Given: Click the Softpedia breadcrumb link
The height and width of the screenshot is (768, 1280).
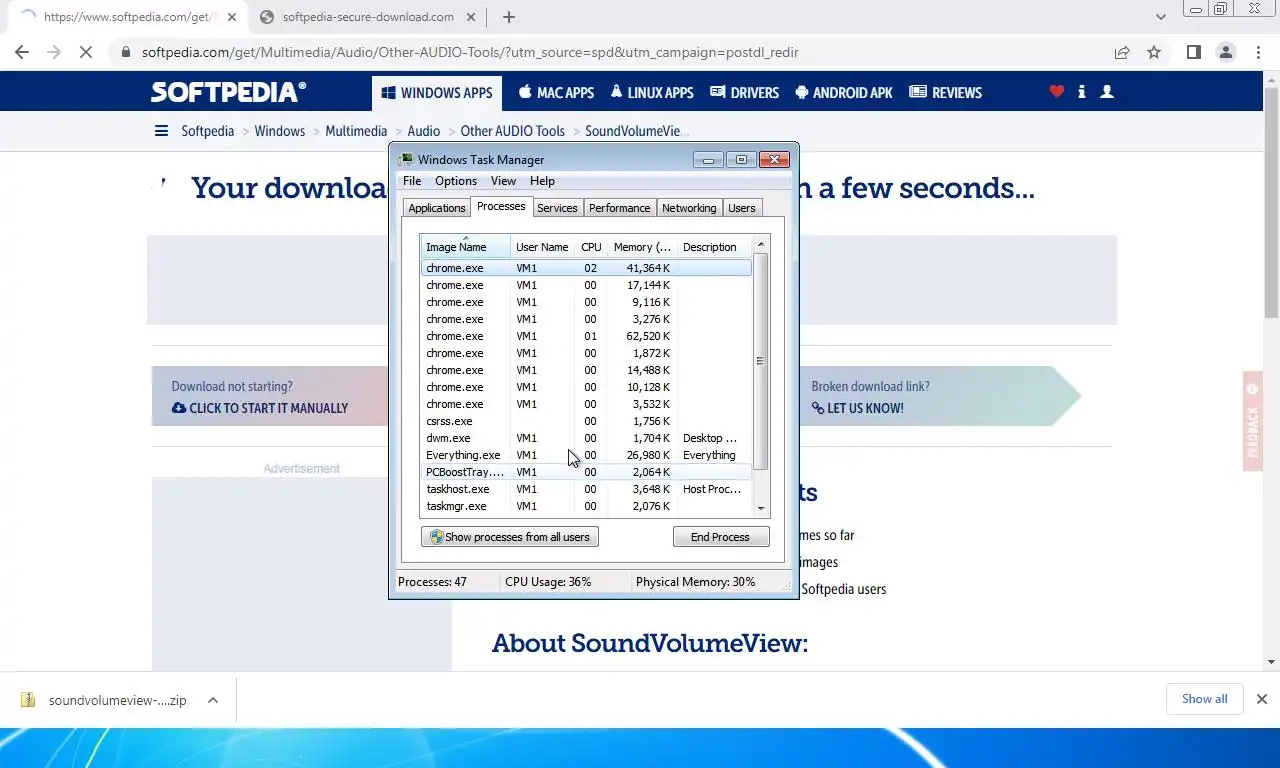Looking at the screenshot, I should click(207, 131).
